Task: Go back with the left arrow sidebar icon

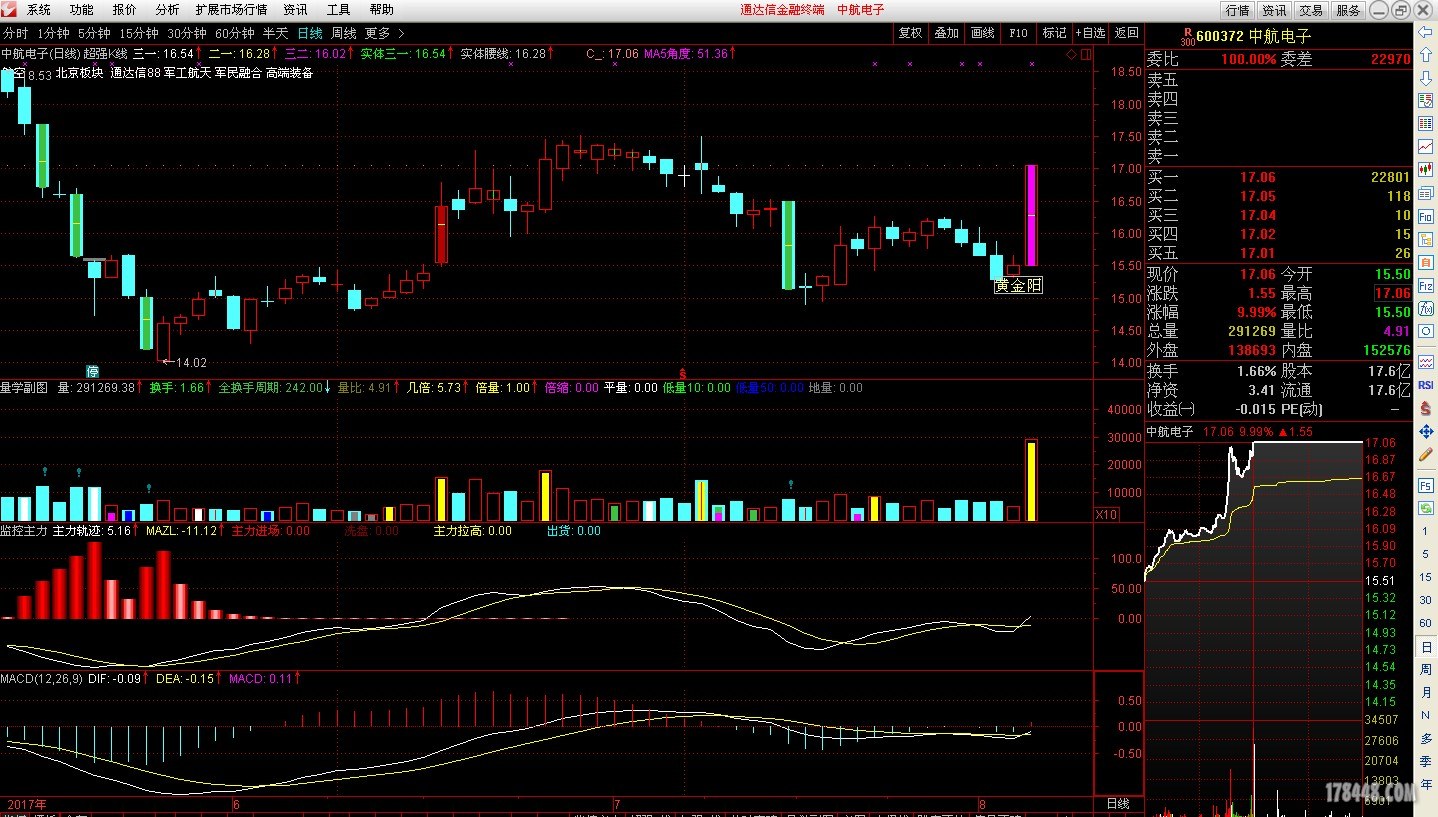Action: (x=1425, y=31)
